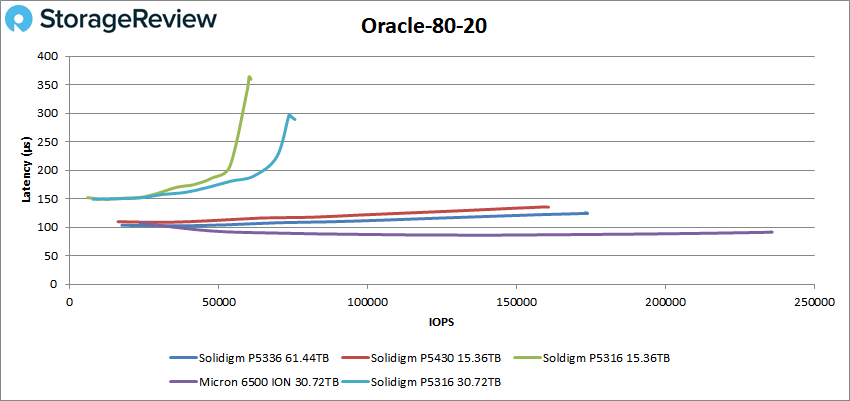Click the 200000 label on IOPS axis
This screenshot has width=850, height=401.
tap(665, 302)
